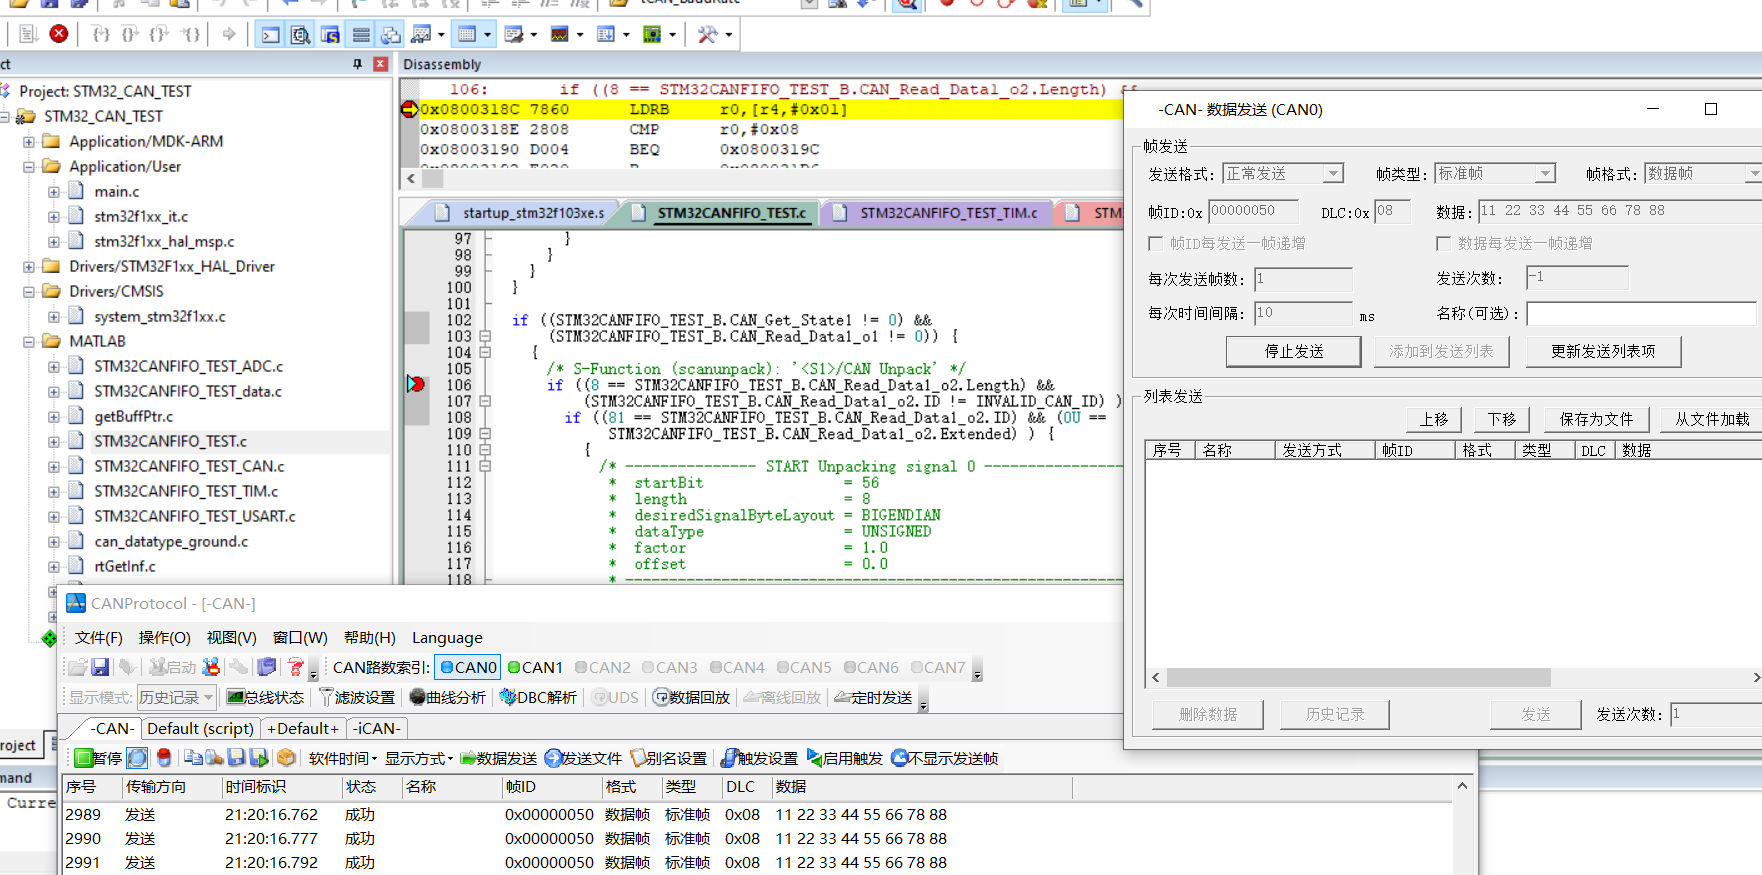1762x875 pixels.
Task: Click the 帧ID hex input field
Action: point(1253,211)
